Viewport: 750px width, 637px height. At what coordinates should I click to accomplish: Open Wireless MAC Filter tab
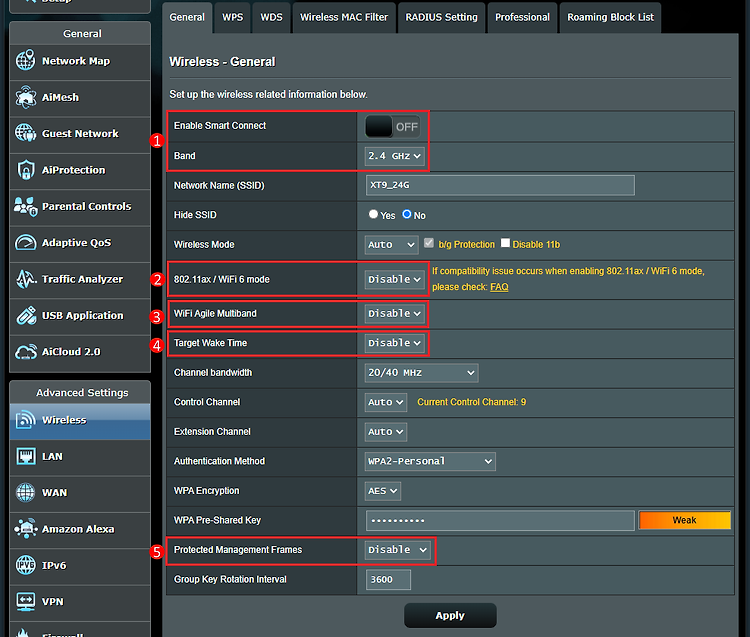click(344, 17)
